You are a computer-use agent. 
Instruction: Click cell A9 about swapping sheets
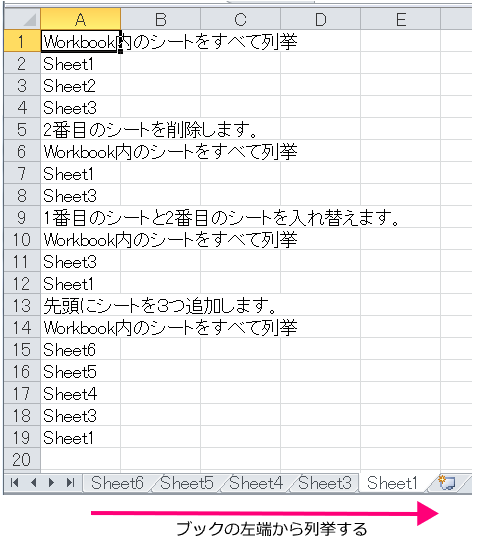point(80,217)
